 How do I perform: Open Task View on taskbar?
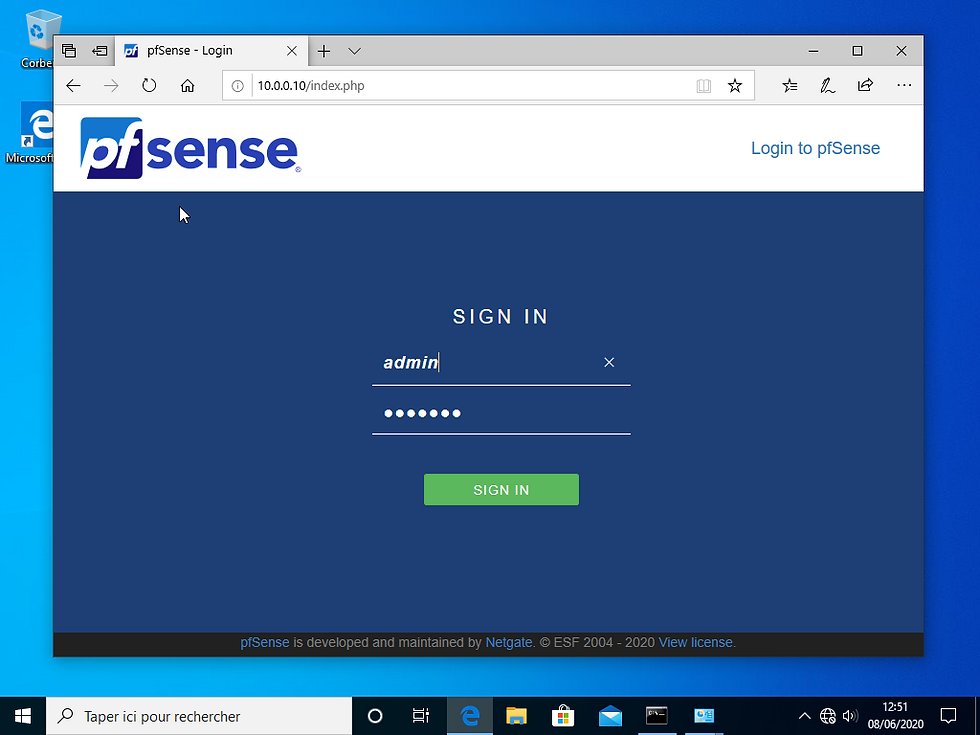pyautogui.click(x=421, y=716)
